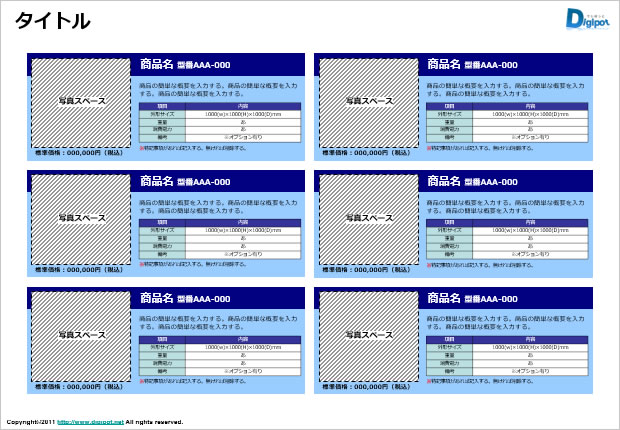Image resolution: width=620 pixels, height=430 pixels.
Task: Open the www.digipot.net link in footer
Action: 90,422
